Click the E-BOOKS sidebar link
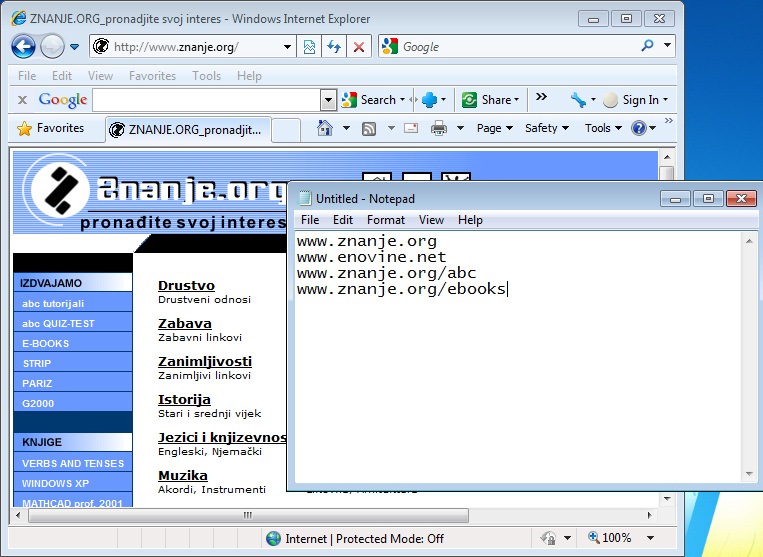Viewport: 763px width, 557px height. [x=46, y=343]
